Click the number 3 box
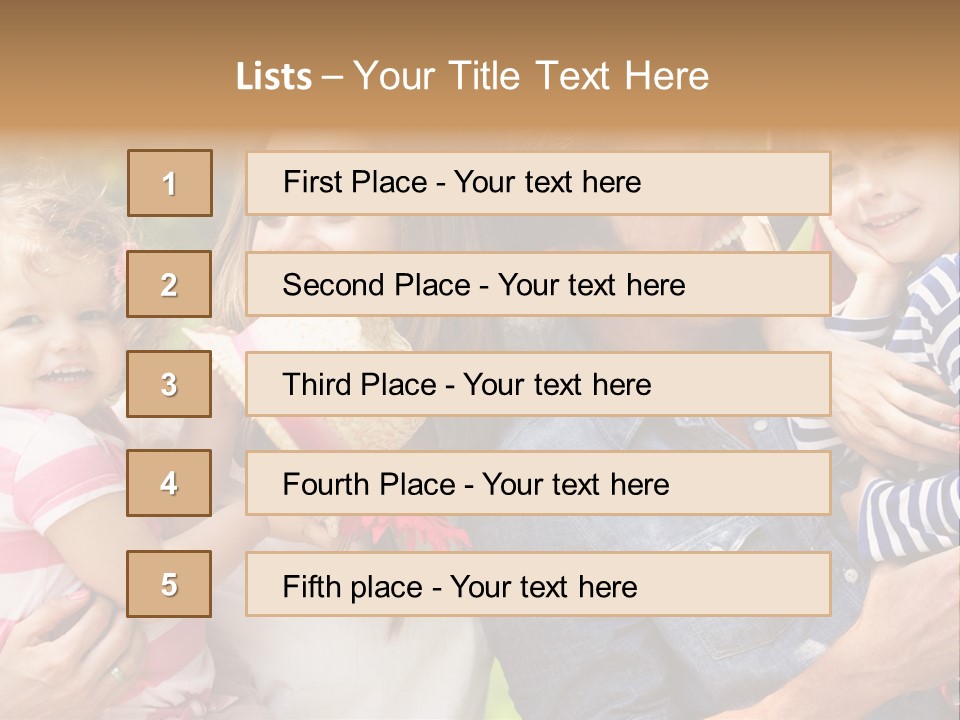This screenshot has width=960, height=720. 169,384
